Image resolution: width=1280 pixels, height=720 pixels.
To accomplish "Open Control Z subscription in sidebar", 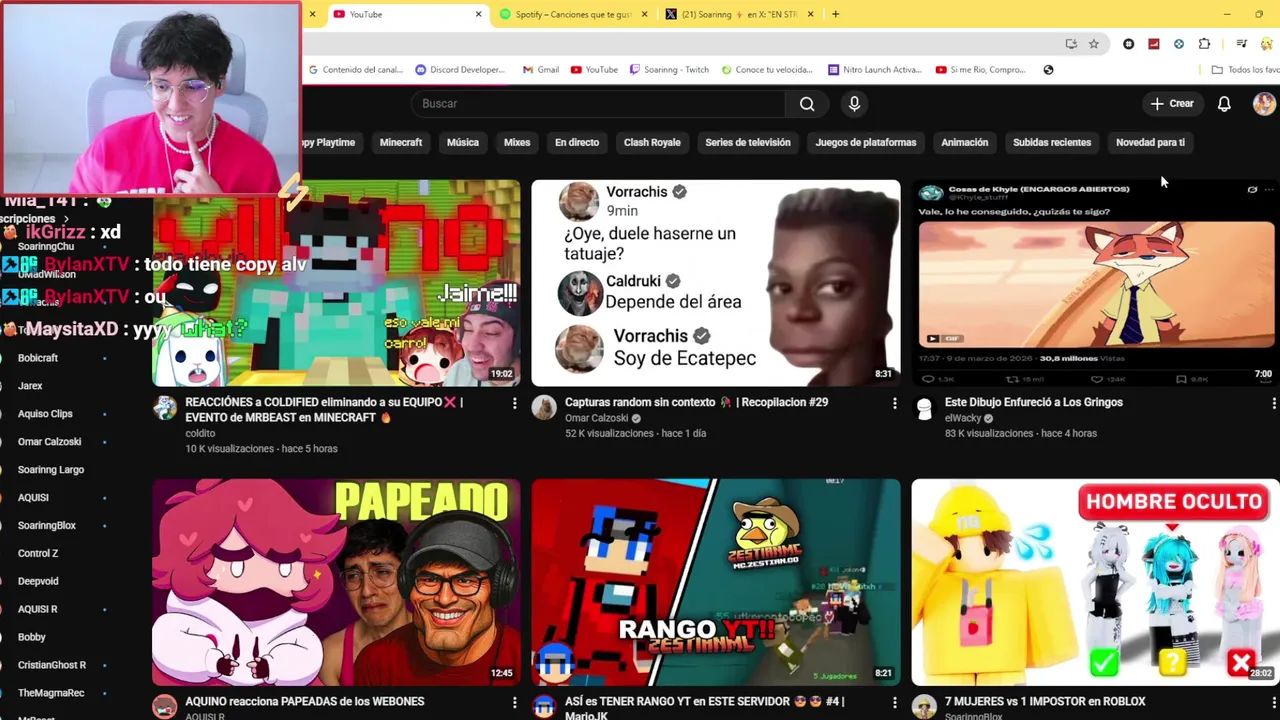I will [38, 553].
